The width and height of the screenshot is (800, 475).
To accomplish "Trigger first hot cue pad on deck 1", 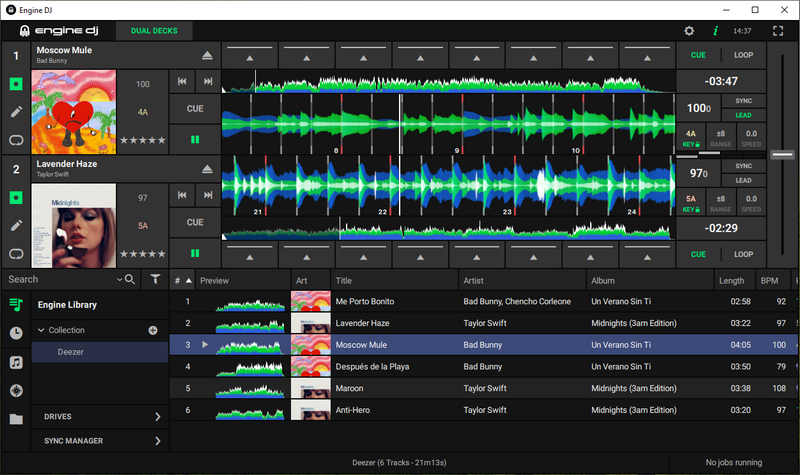I will (x=249, y=55).
